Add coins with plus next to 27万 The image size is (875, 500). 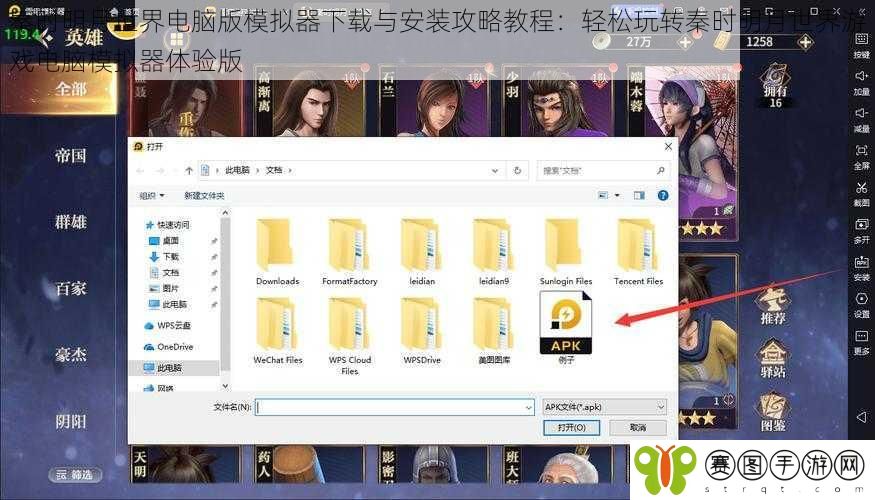(685, 42)
